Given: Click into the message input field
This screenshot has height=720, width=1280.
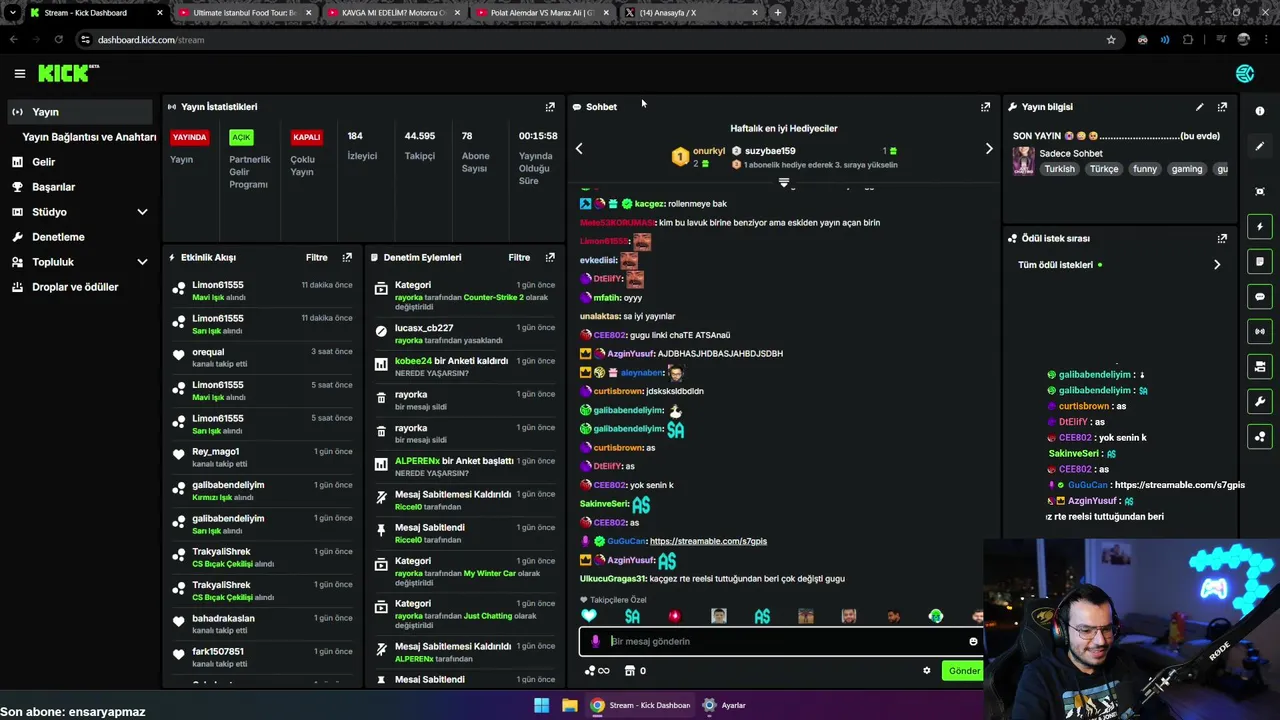Looking at the screenshot, I should pos(780,642).
